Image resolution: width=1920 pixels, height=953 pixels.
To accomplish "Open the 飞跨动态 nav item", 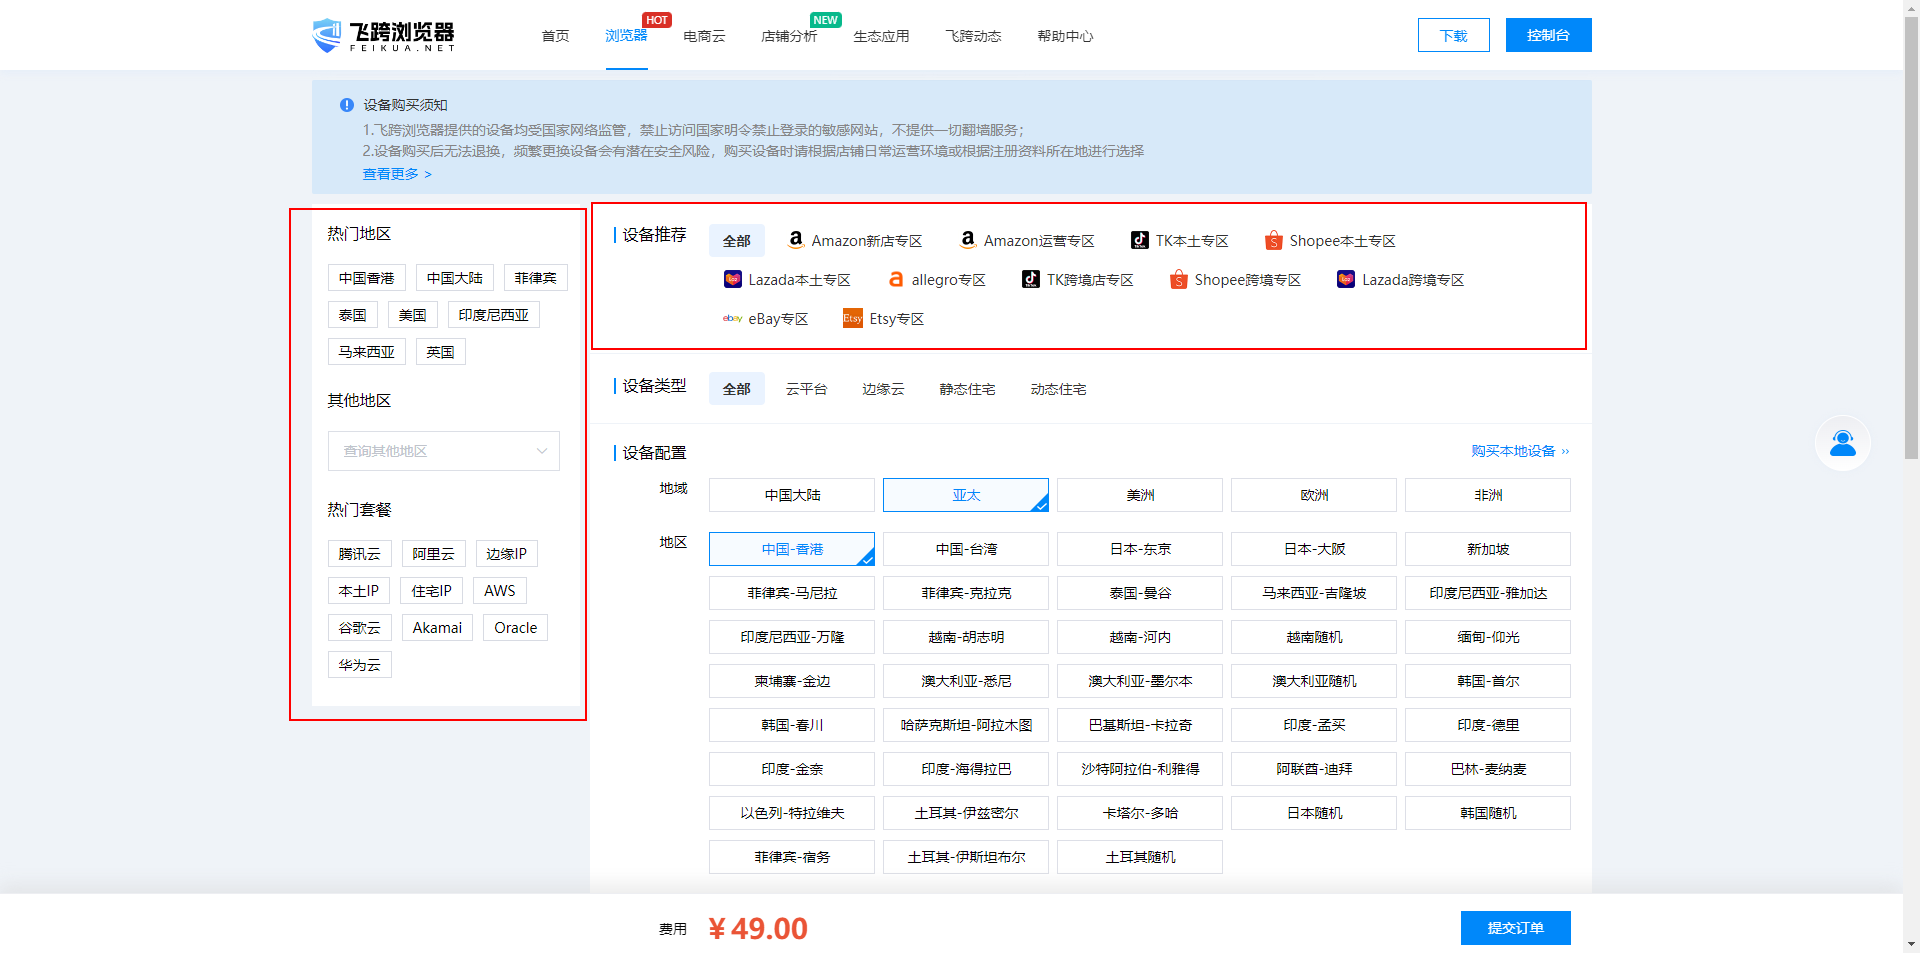I will 973,36.
